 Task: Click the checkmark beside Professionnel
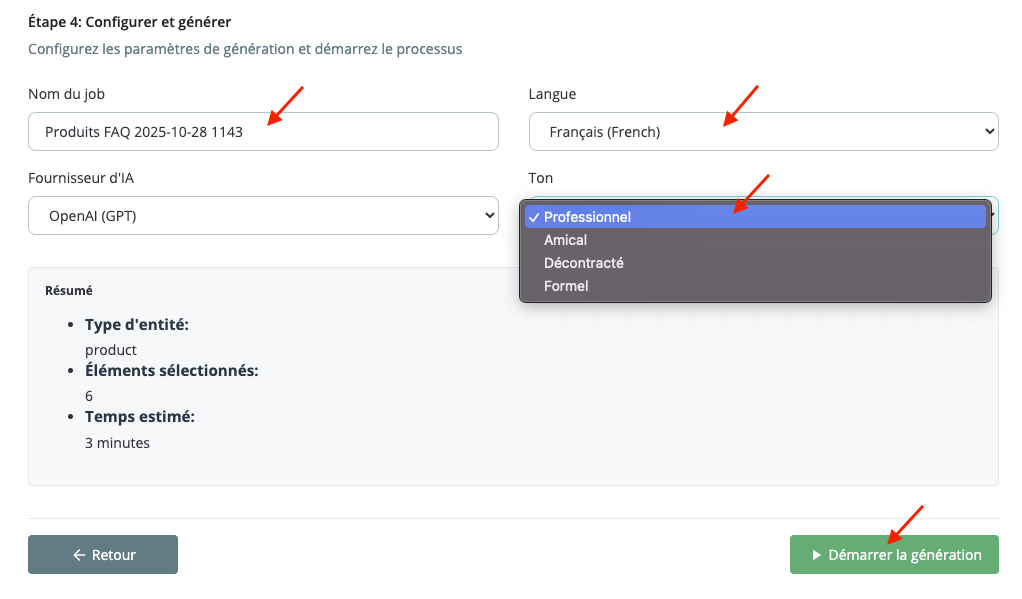tap(534, 217)
